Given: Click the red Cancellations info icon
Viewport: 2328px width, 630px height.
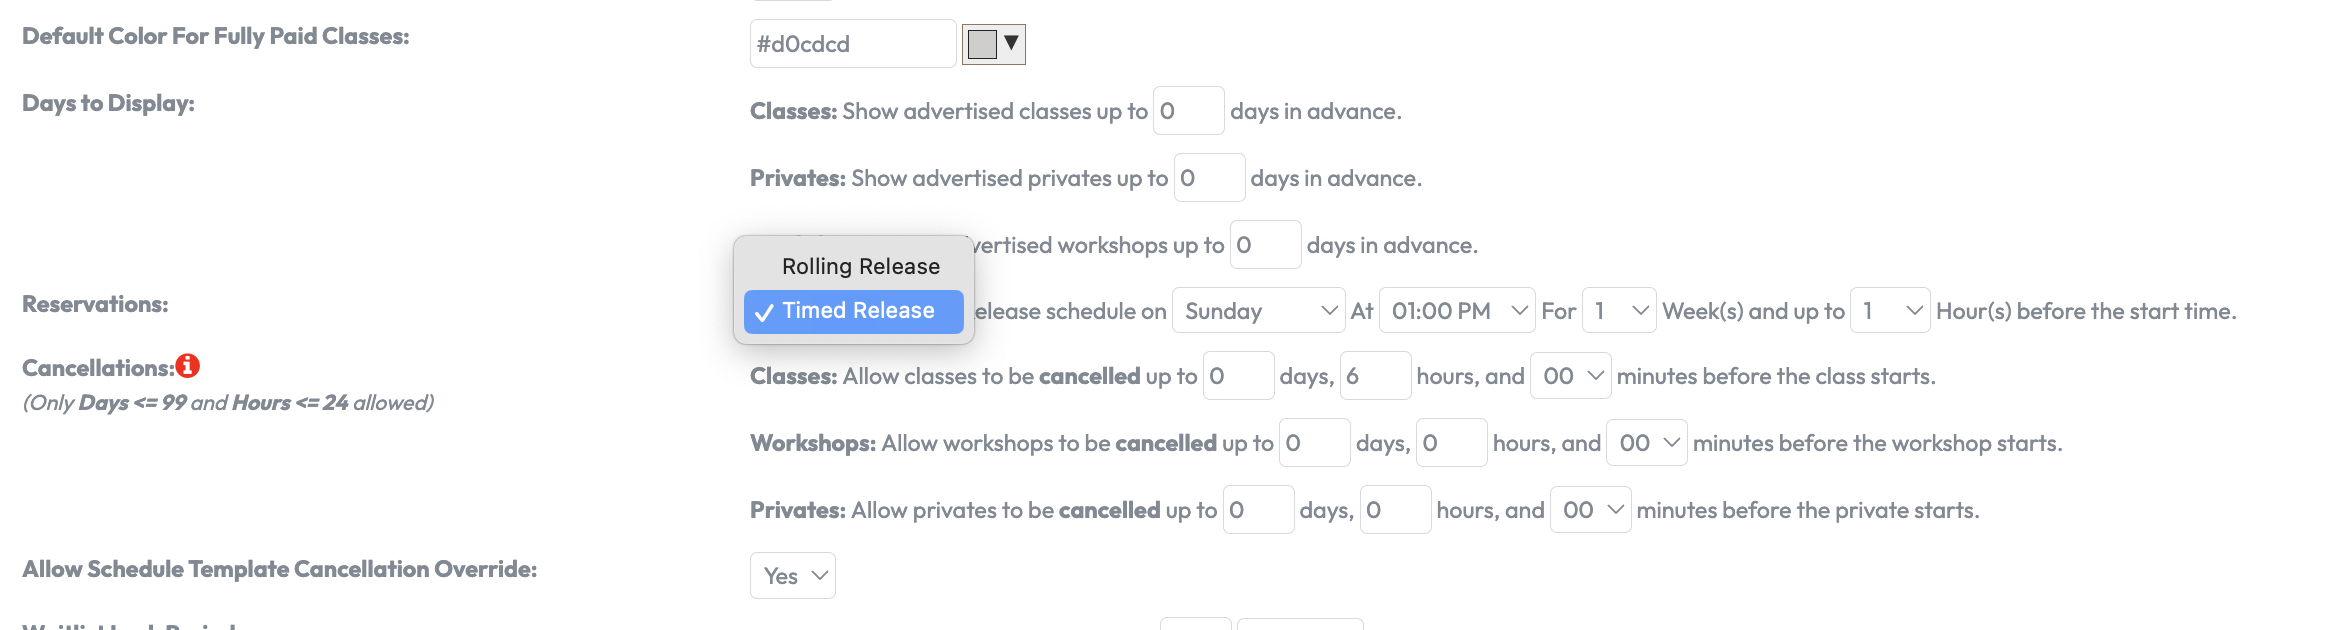Looking at the screenshot, I should [x=188, y=366].
